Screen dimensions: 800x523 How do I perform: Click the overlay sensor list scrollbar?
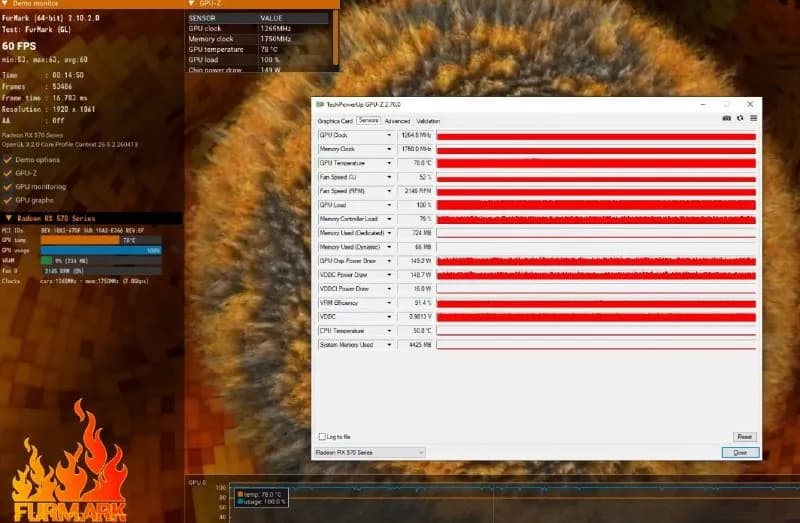coord(335,38)
